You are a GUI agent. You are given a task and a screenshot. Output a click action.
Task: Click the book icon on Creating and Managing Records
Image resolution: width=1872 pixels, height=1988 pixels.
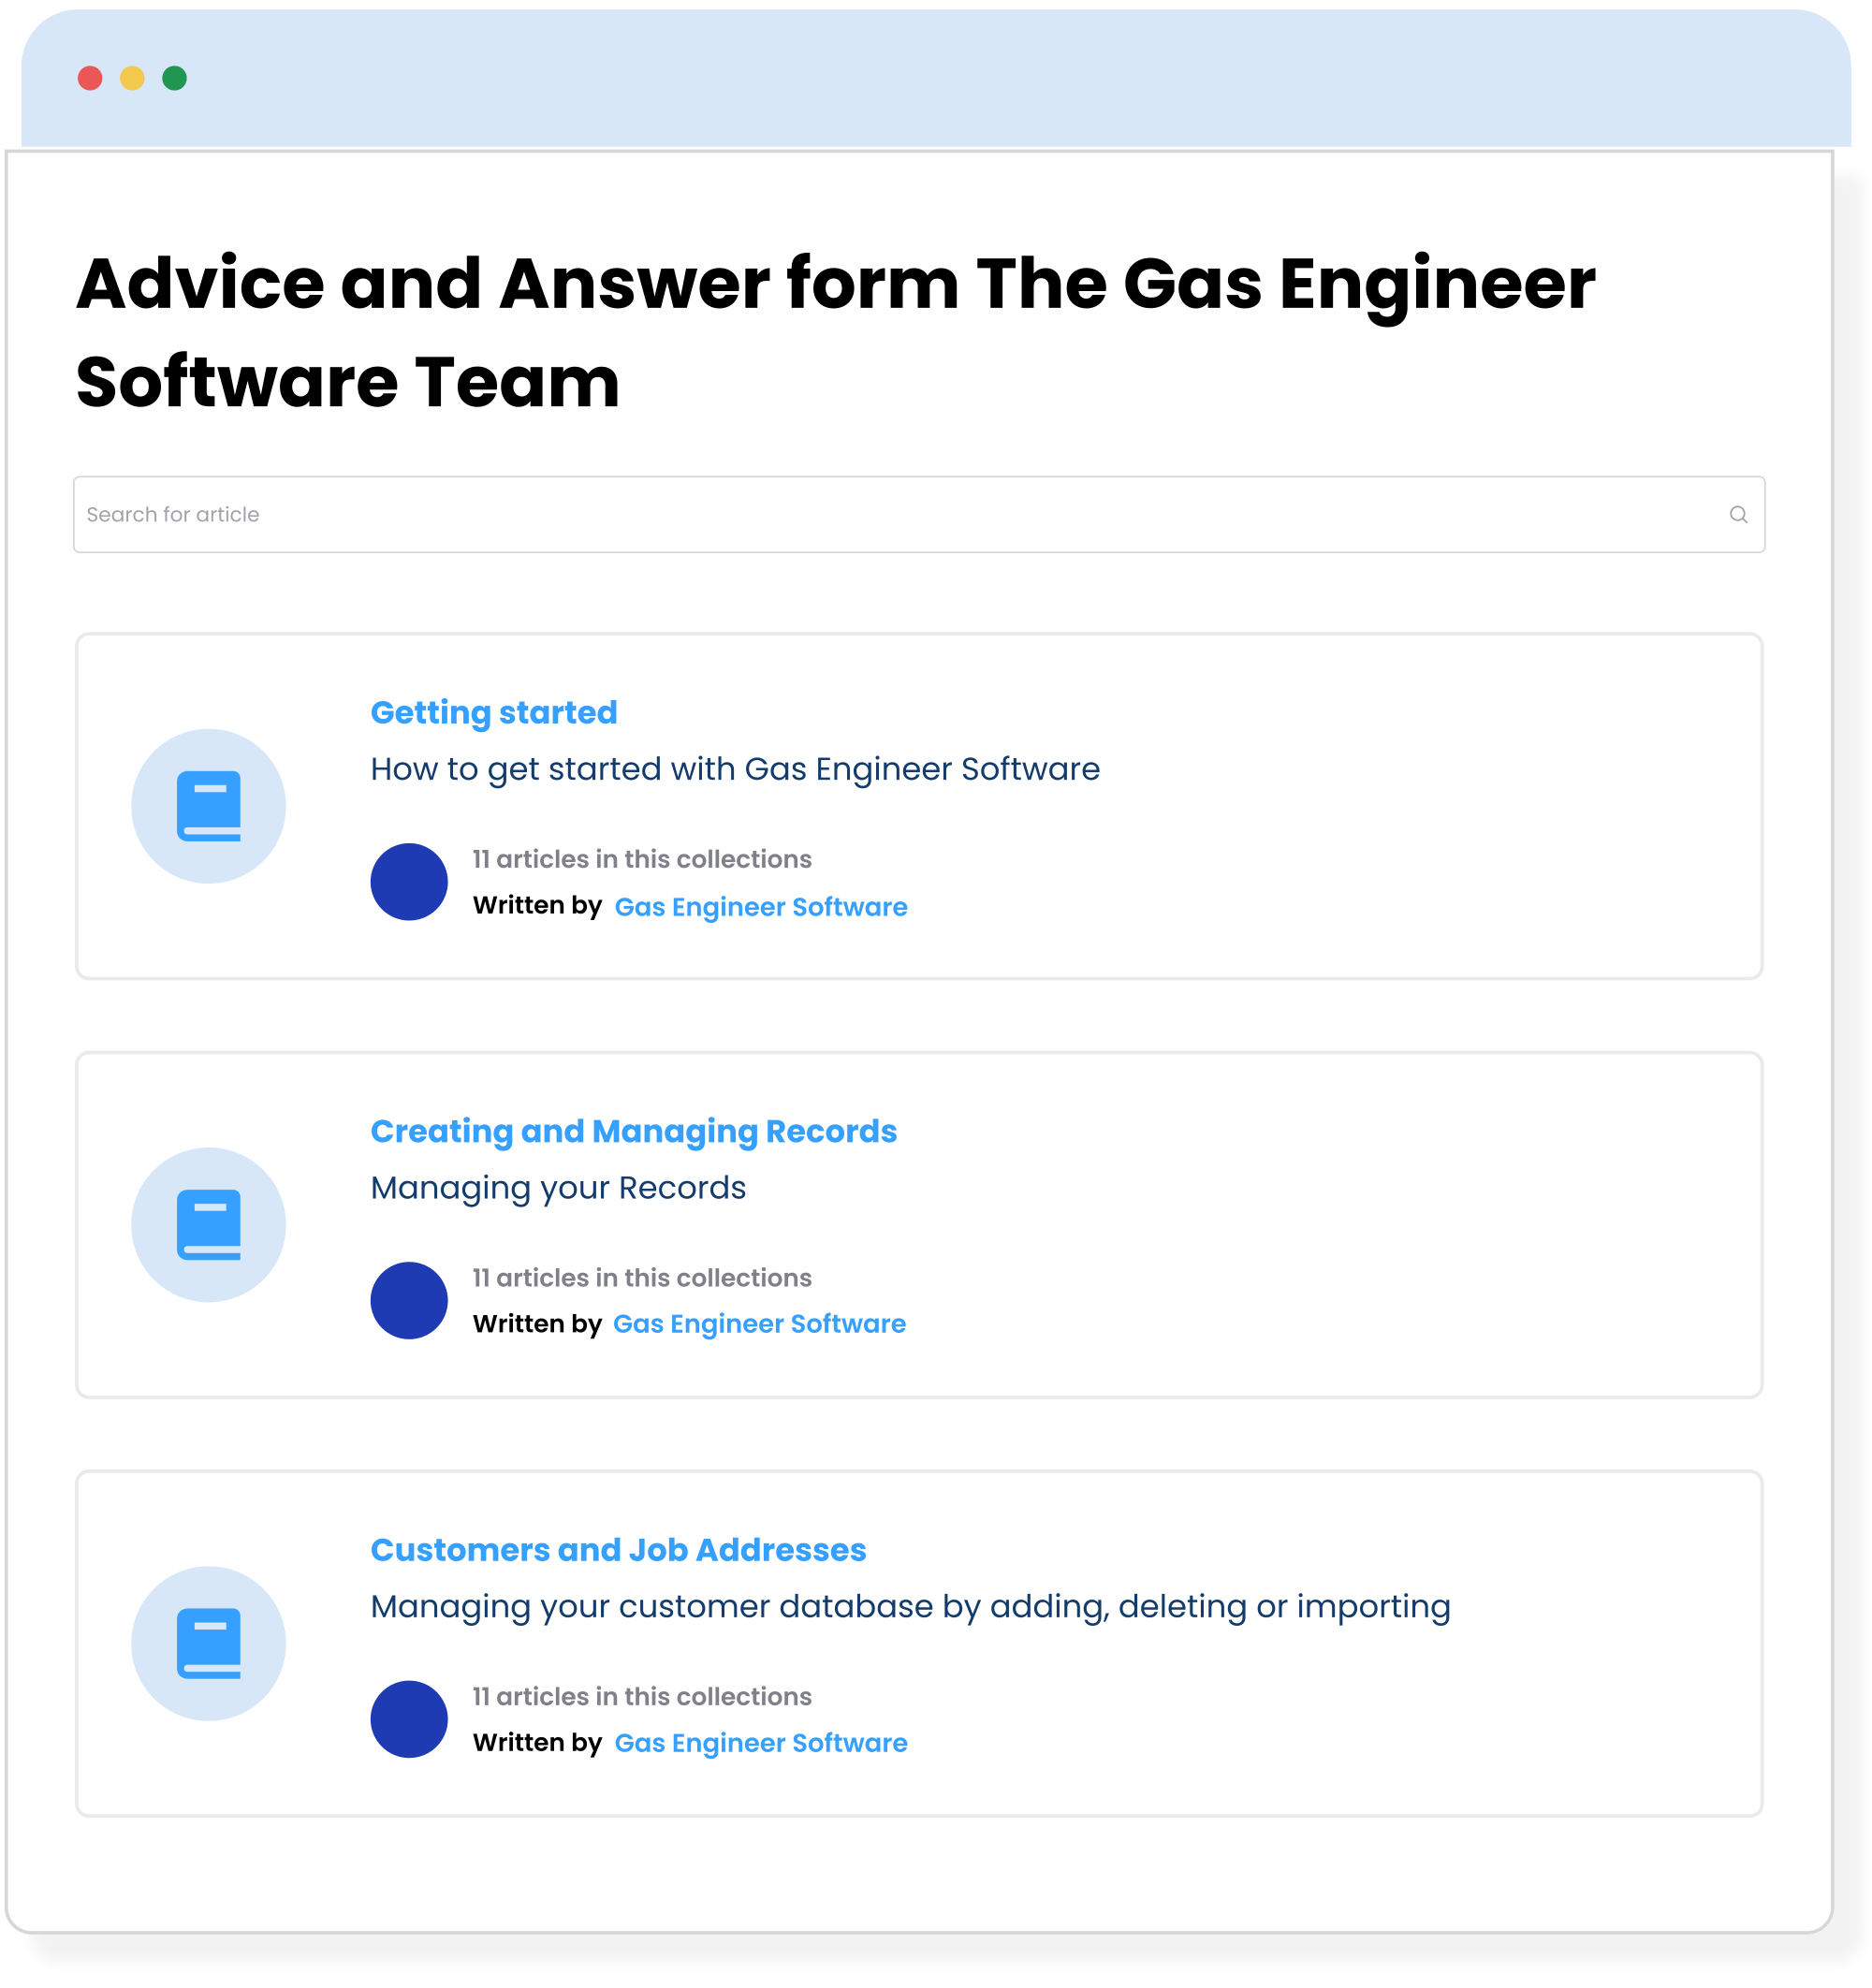209,1224
